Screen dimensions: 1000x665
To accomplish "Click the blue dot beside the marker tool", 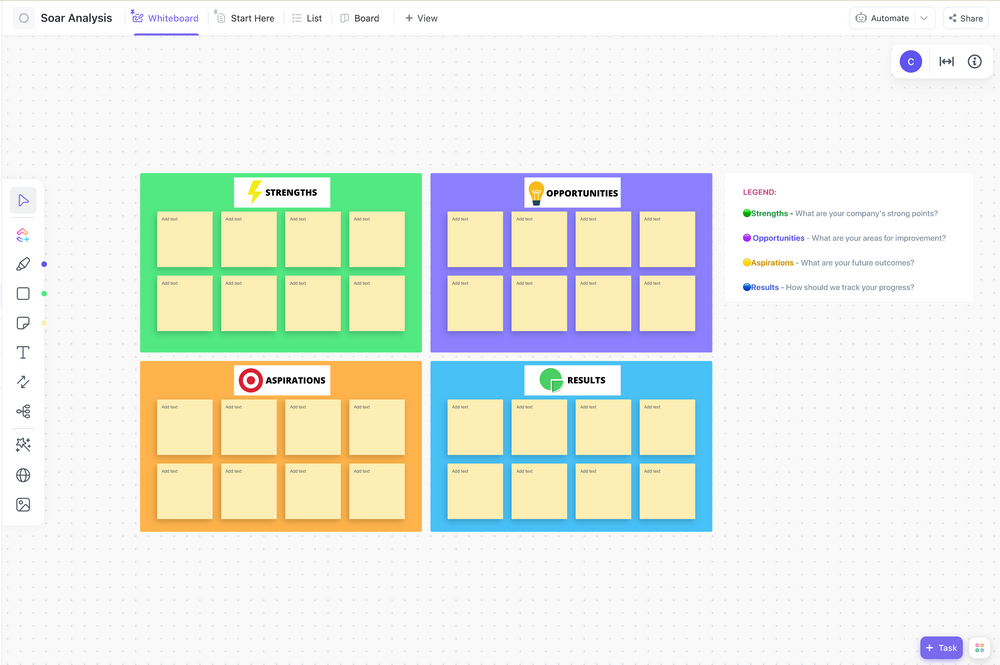I will click(42, 264).
